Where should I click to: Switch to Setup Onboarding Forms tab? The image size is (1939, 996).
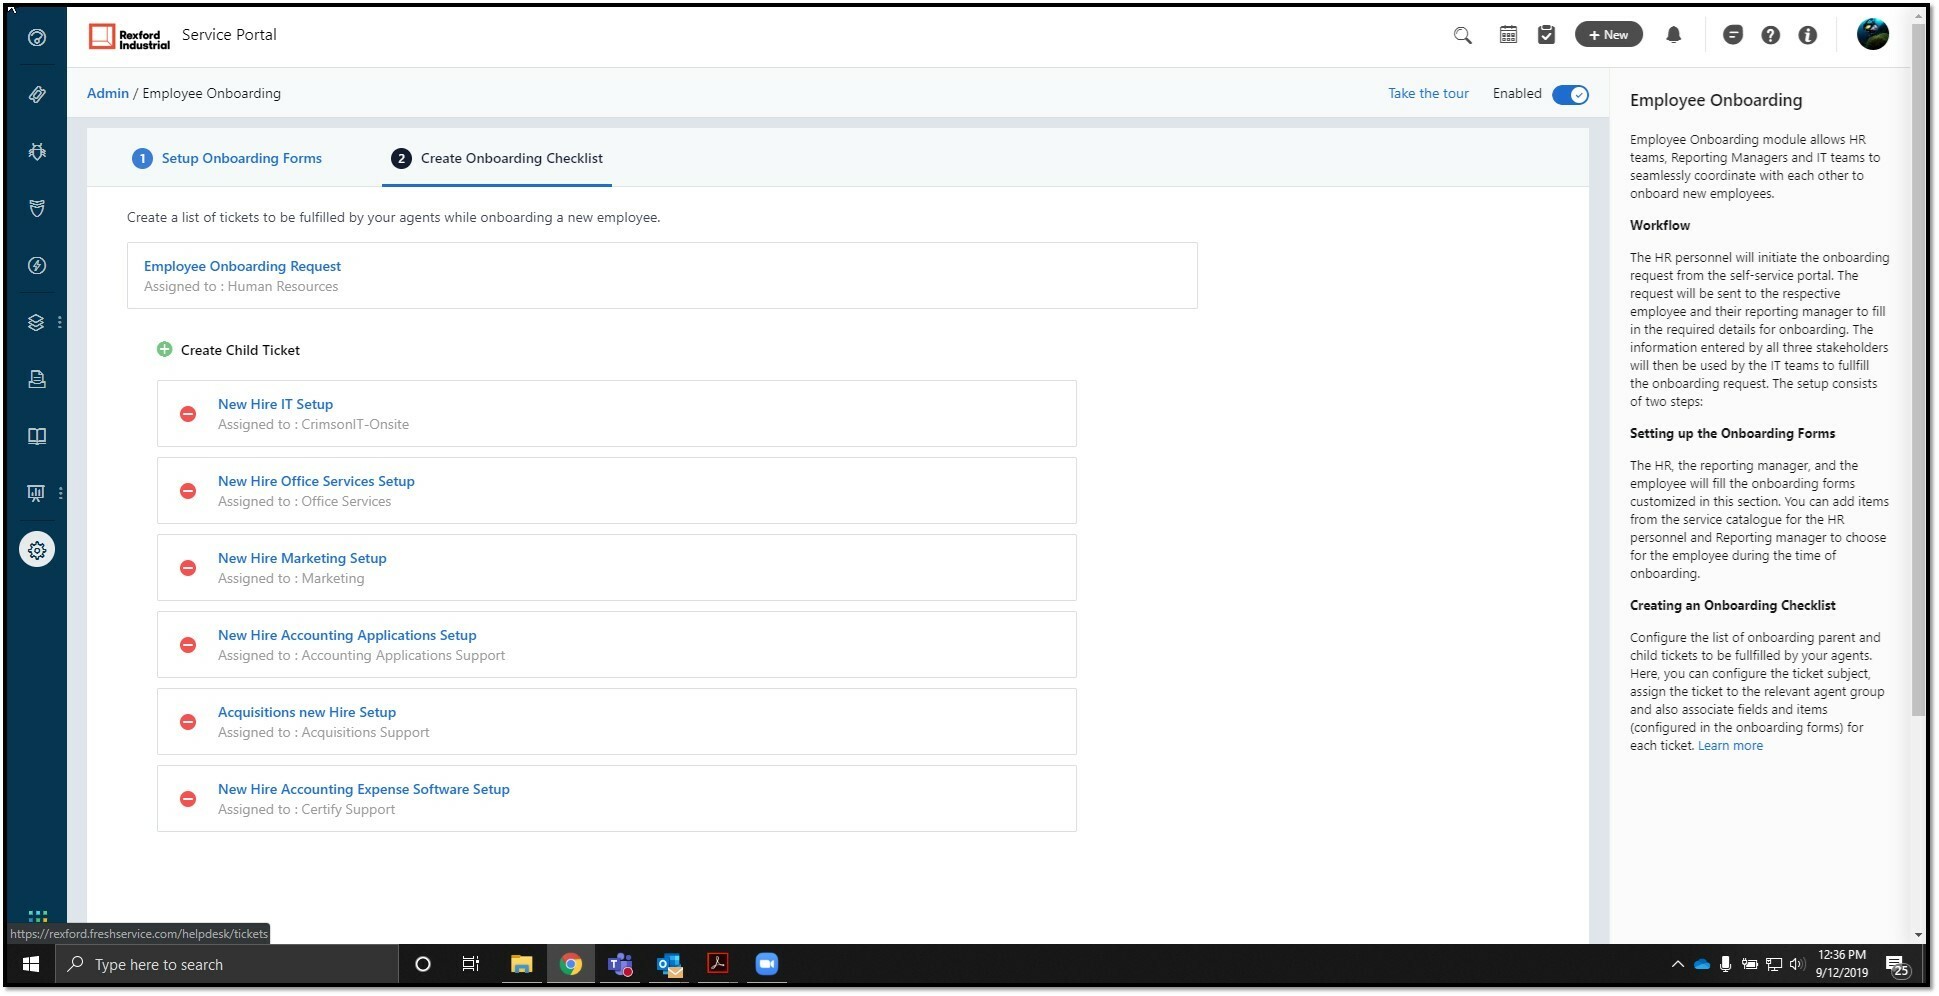pyautogui.click(x=227, y=158)
